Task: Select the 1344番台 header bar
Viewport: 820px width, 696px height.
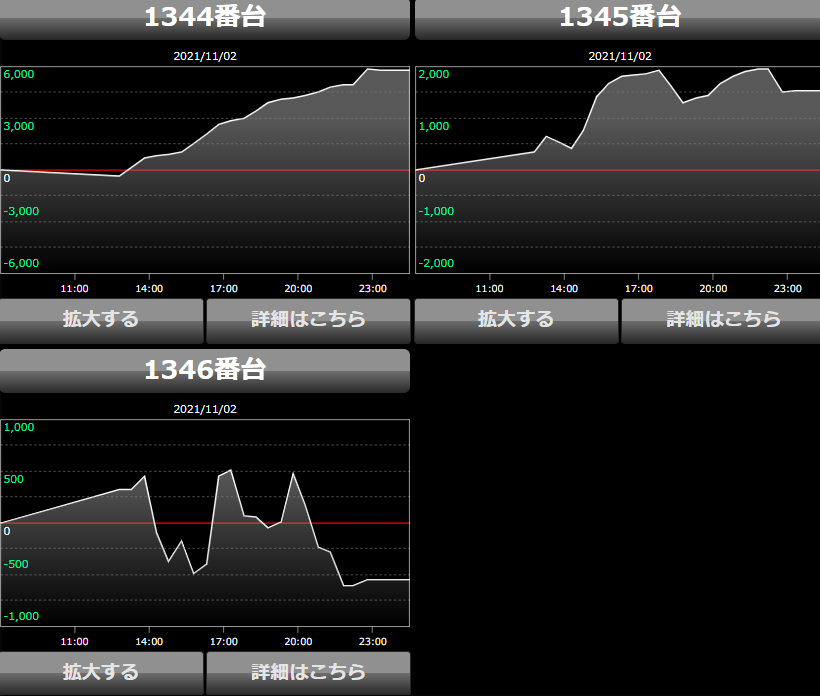Action: 205,18
